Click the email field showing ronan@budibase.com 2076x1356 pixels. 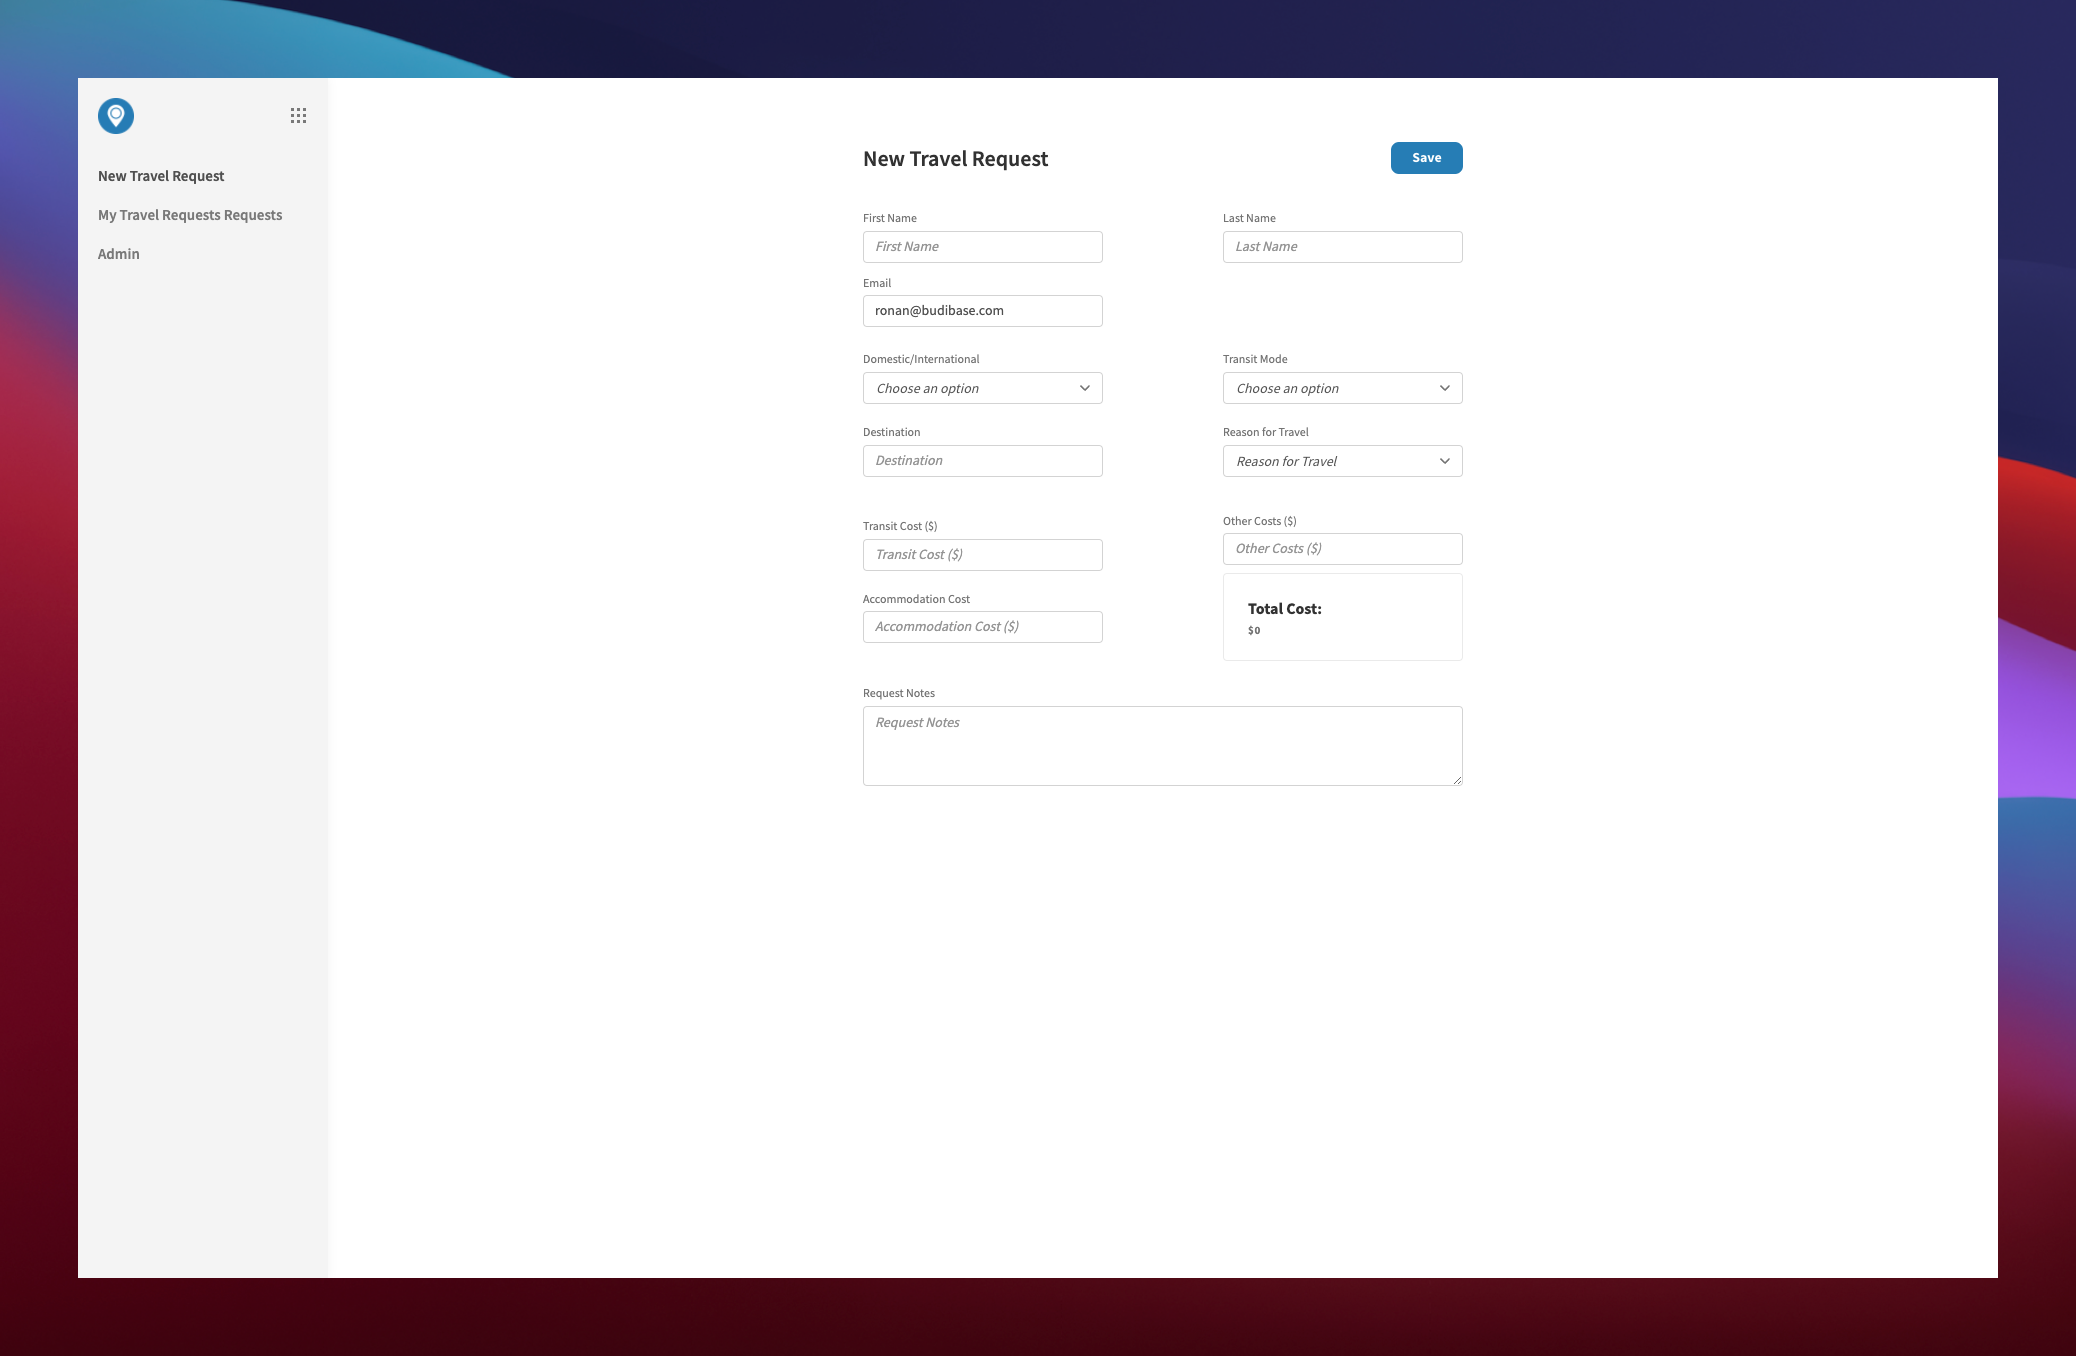point(982,309)
